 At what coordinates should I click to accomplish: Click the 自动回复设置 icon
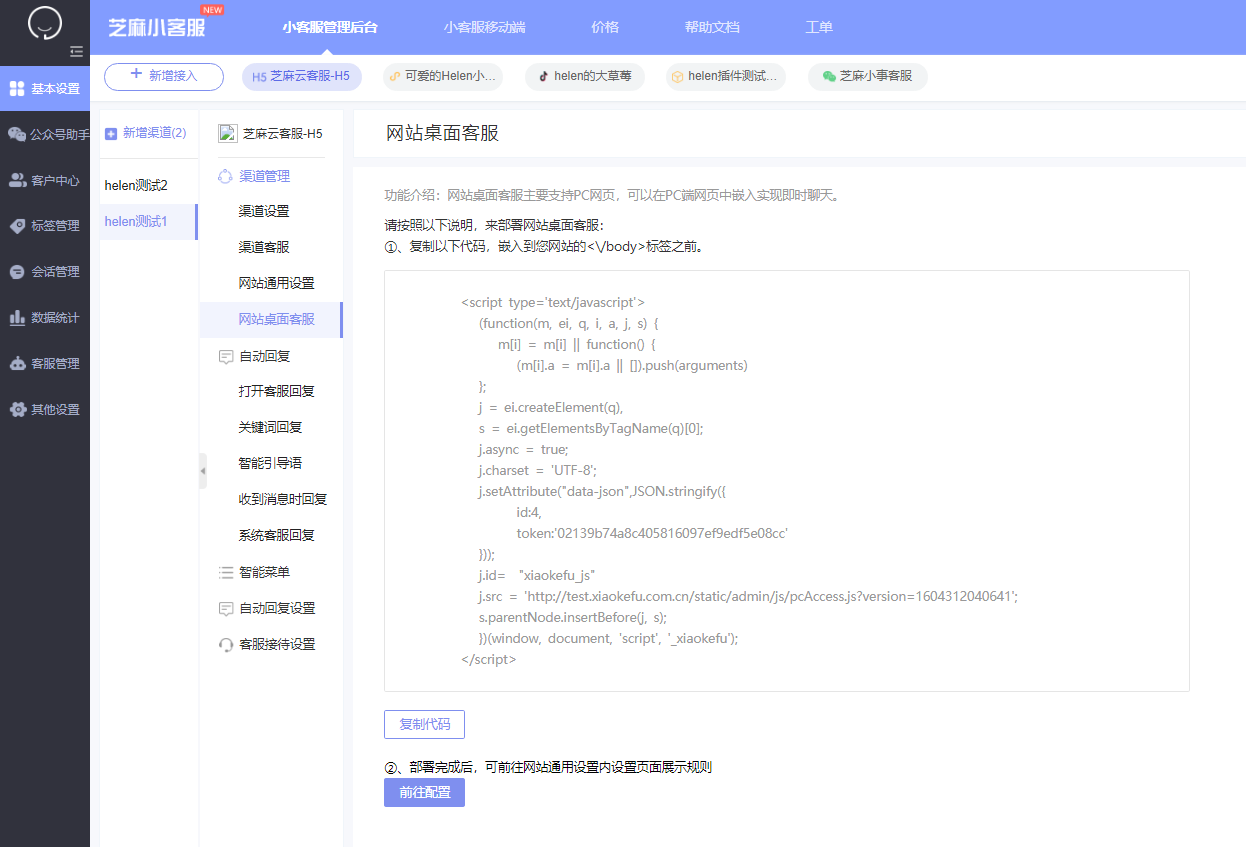pyautogui.click(x=225, y=608)
